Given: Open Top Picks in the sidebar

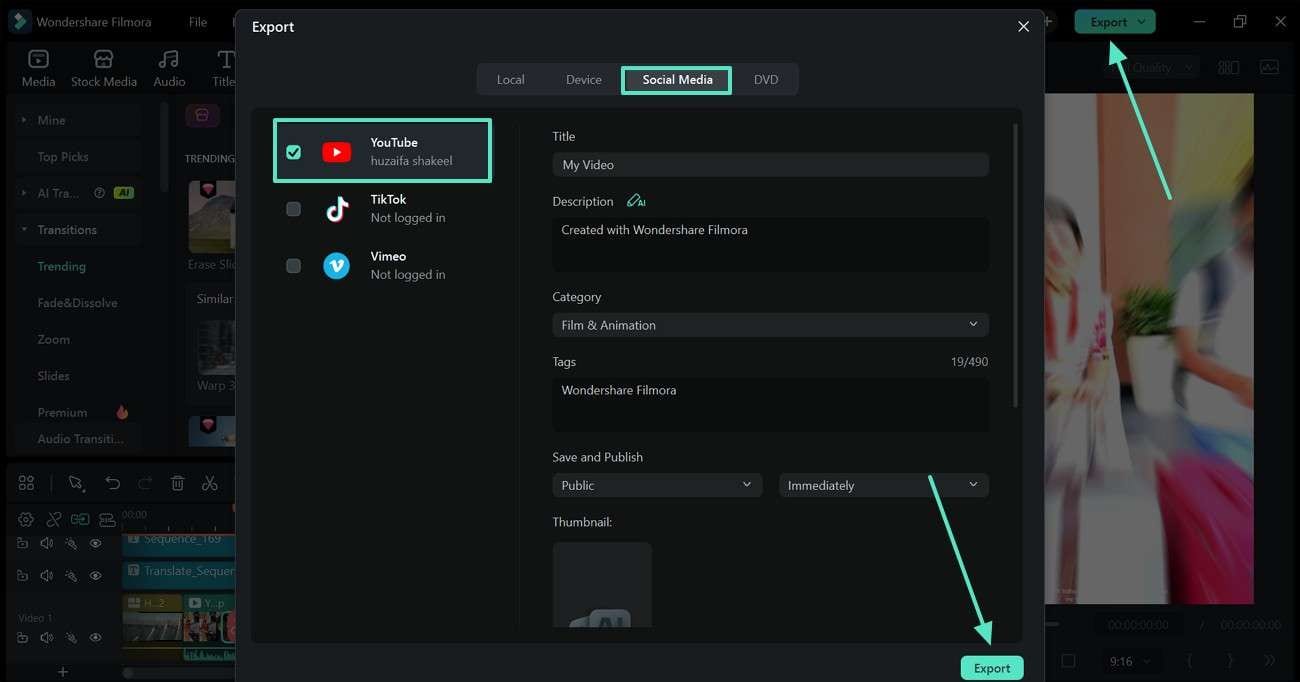Looking at the screenshot, I should [63, 157].
